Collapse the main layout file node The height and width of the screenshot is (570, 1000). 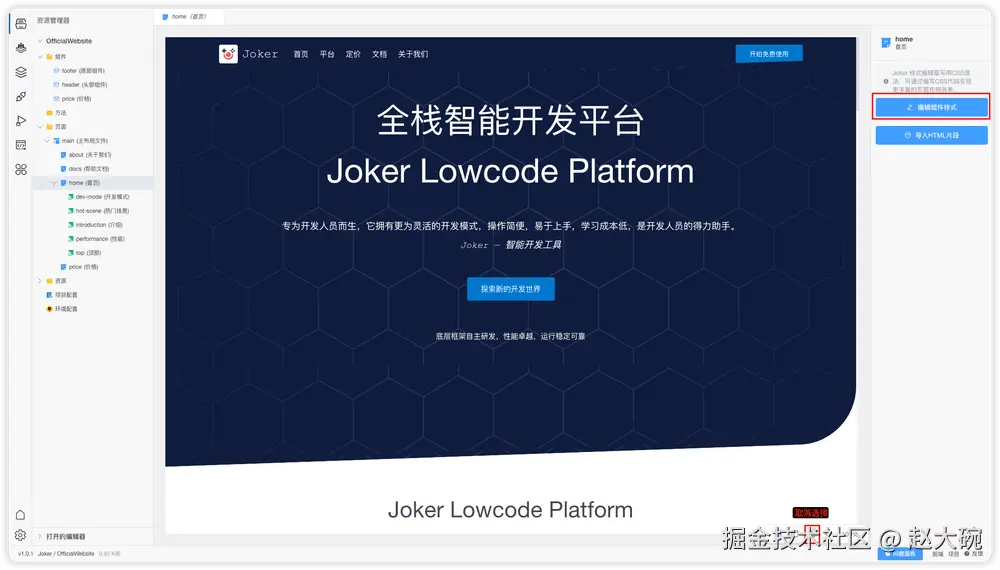click(47, 141)
